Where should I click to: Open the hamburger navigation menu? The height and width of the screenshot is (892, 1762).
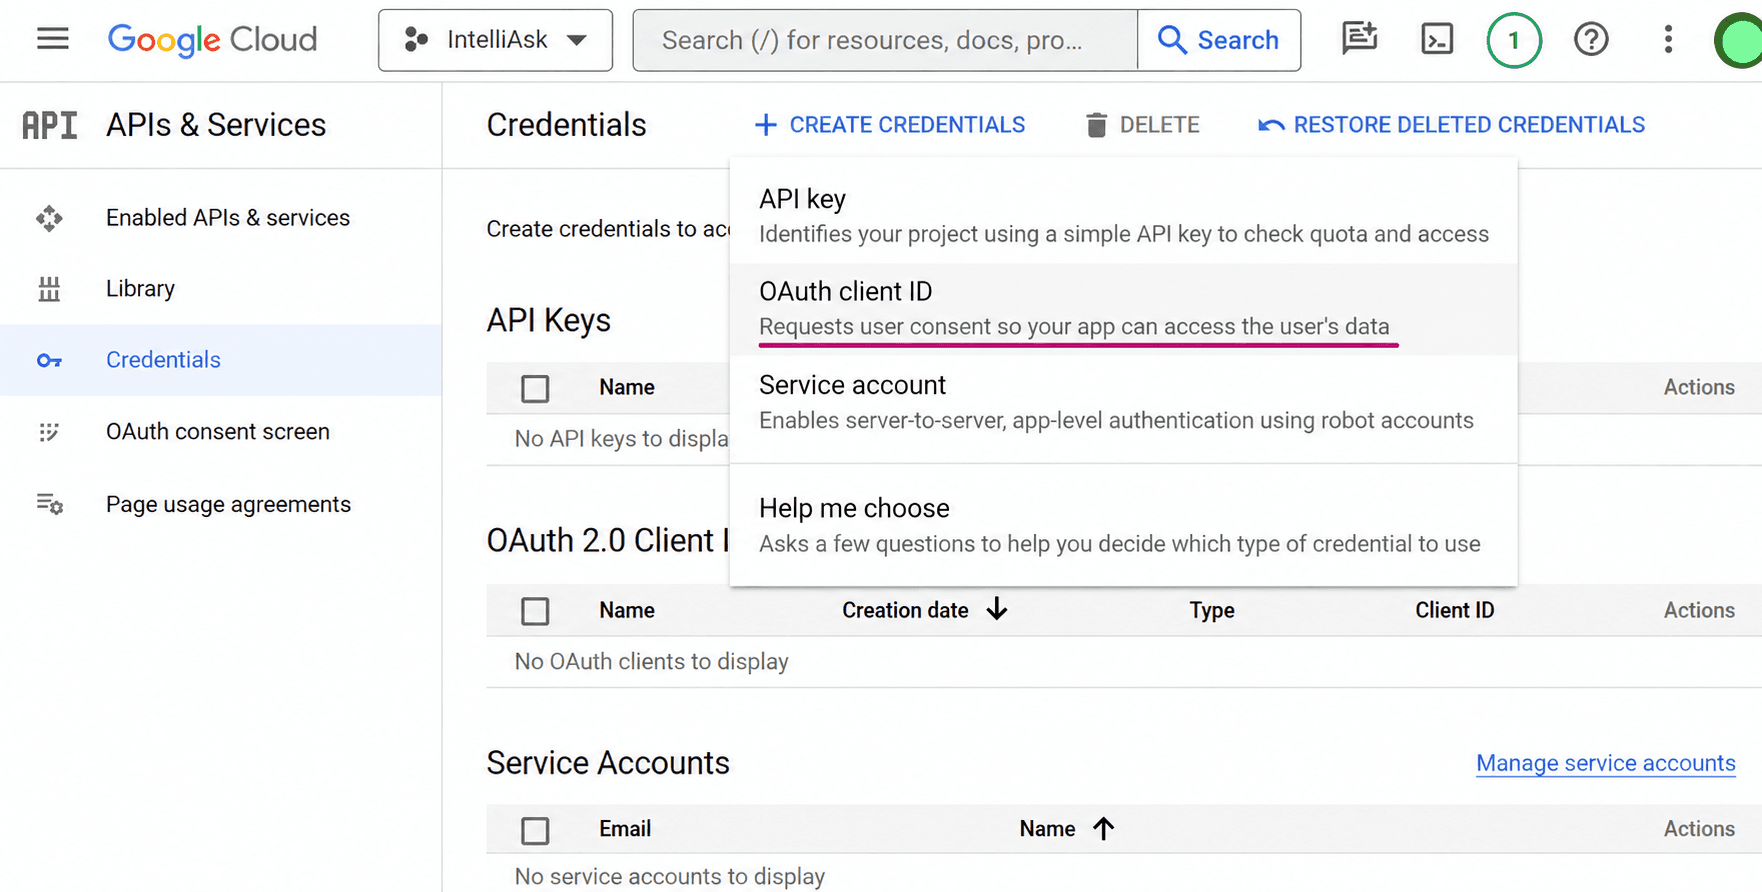point(53,39)
